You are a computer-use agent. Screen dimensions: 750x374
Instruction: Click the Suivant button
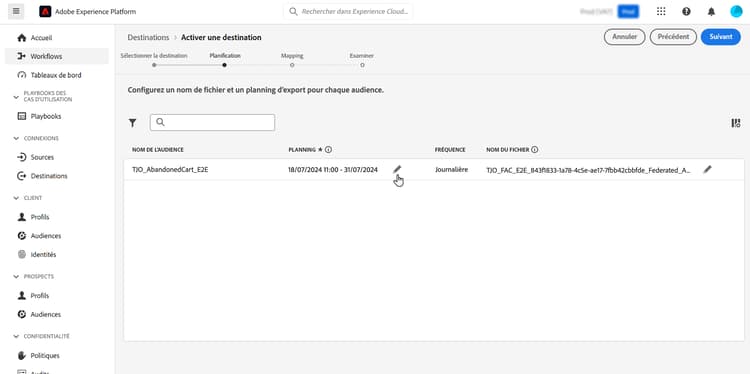click(720, 37)
